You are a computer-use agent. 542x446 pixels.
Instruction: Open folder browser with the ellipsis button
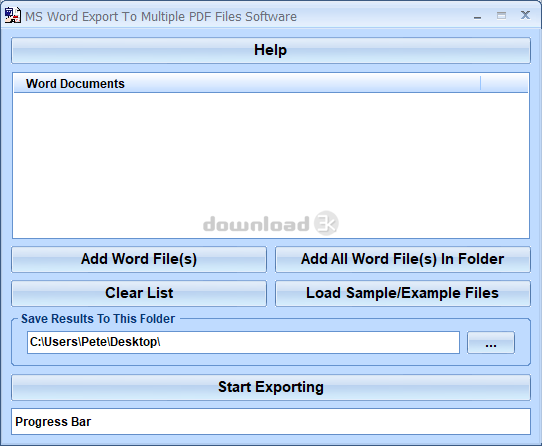[x=491, y=342]
